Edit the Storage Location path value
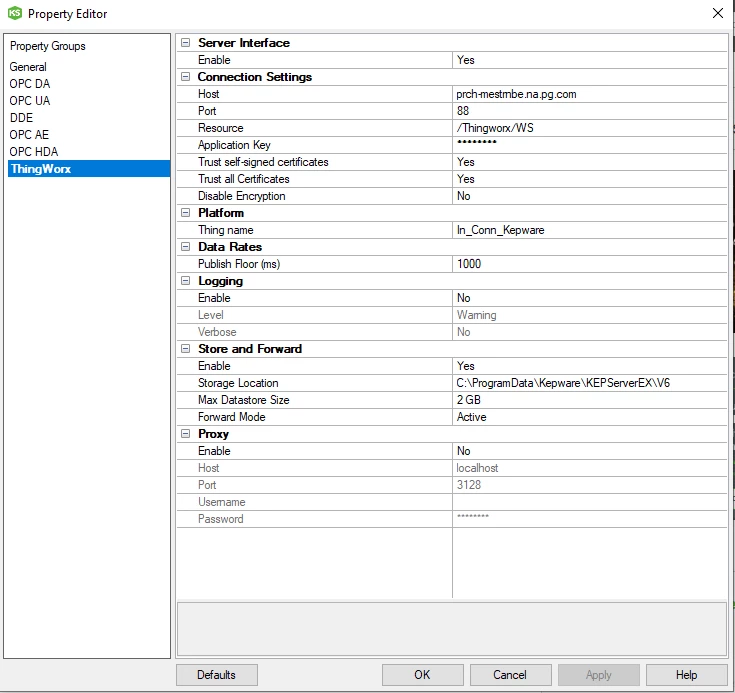Image resolution: width=735 pixels, height=693 pixels. 590,383
